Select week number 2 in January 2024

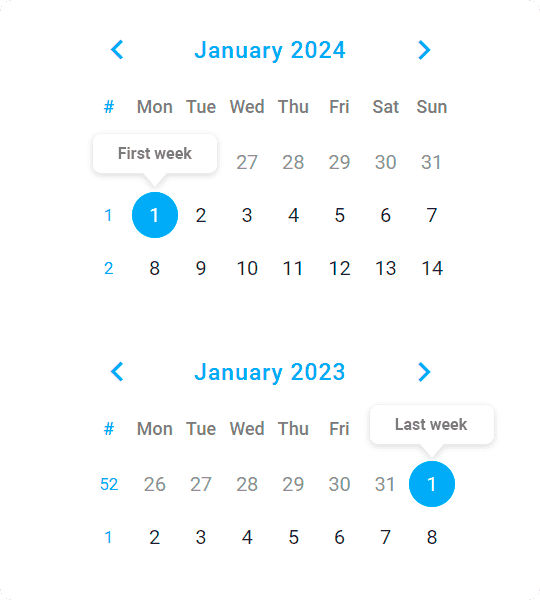point(109,268)
